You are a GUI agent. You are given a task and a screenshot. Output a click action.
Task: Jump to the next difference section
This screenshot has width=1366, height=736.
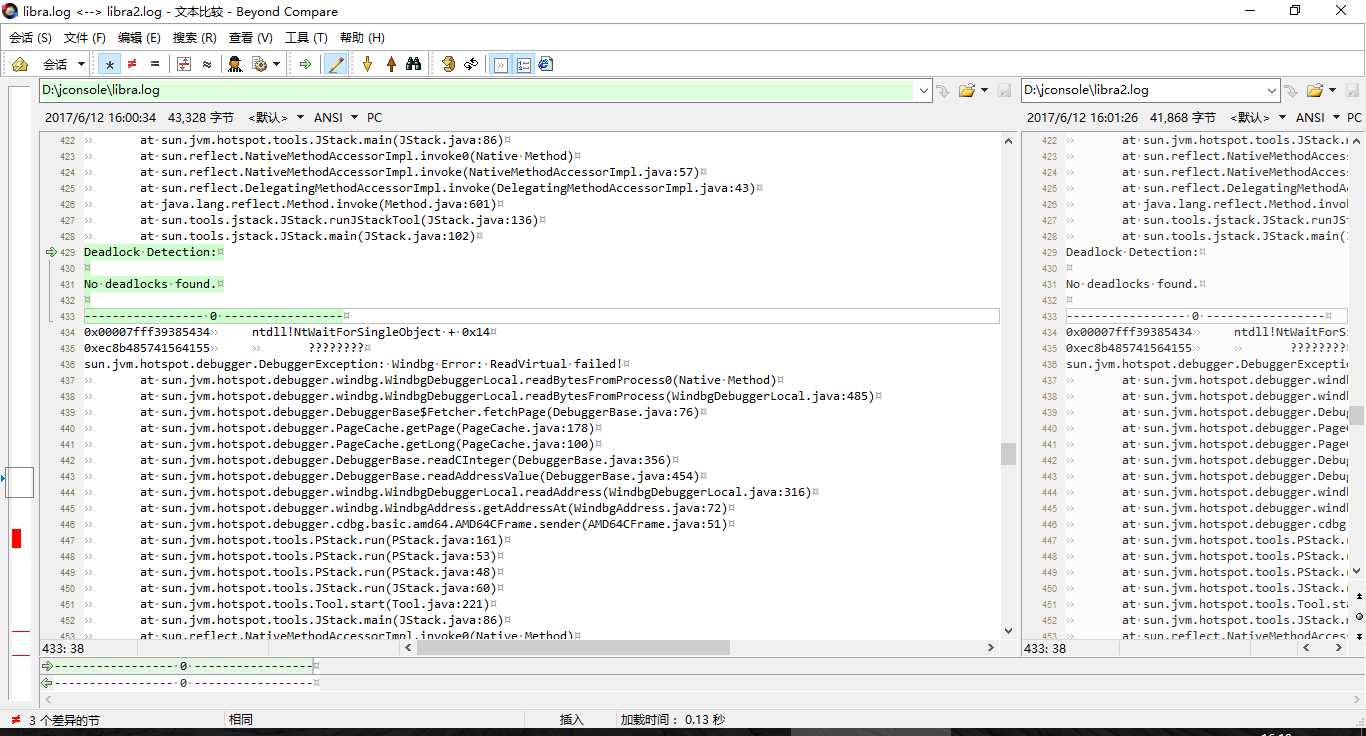point(367,64)
